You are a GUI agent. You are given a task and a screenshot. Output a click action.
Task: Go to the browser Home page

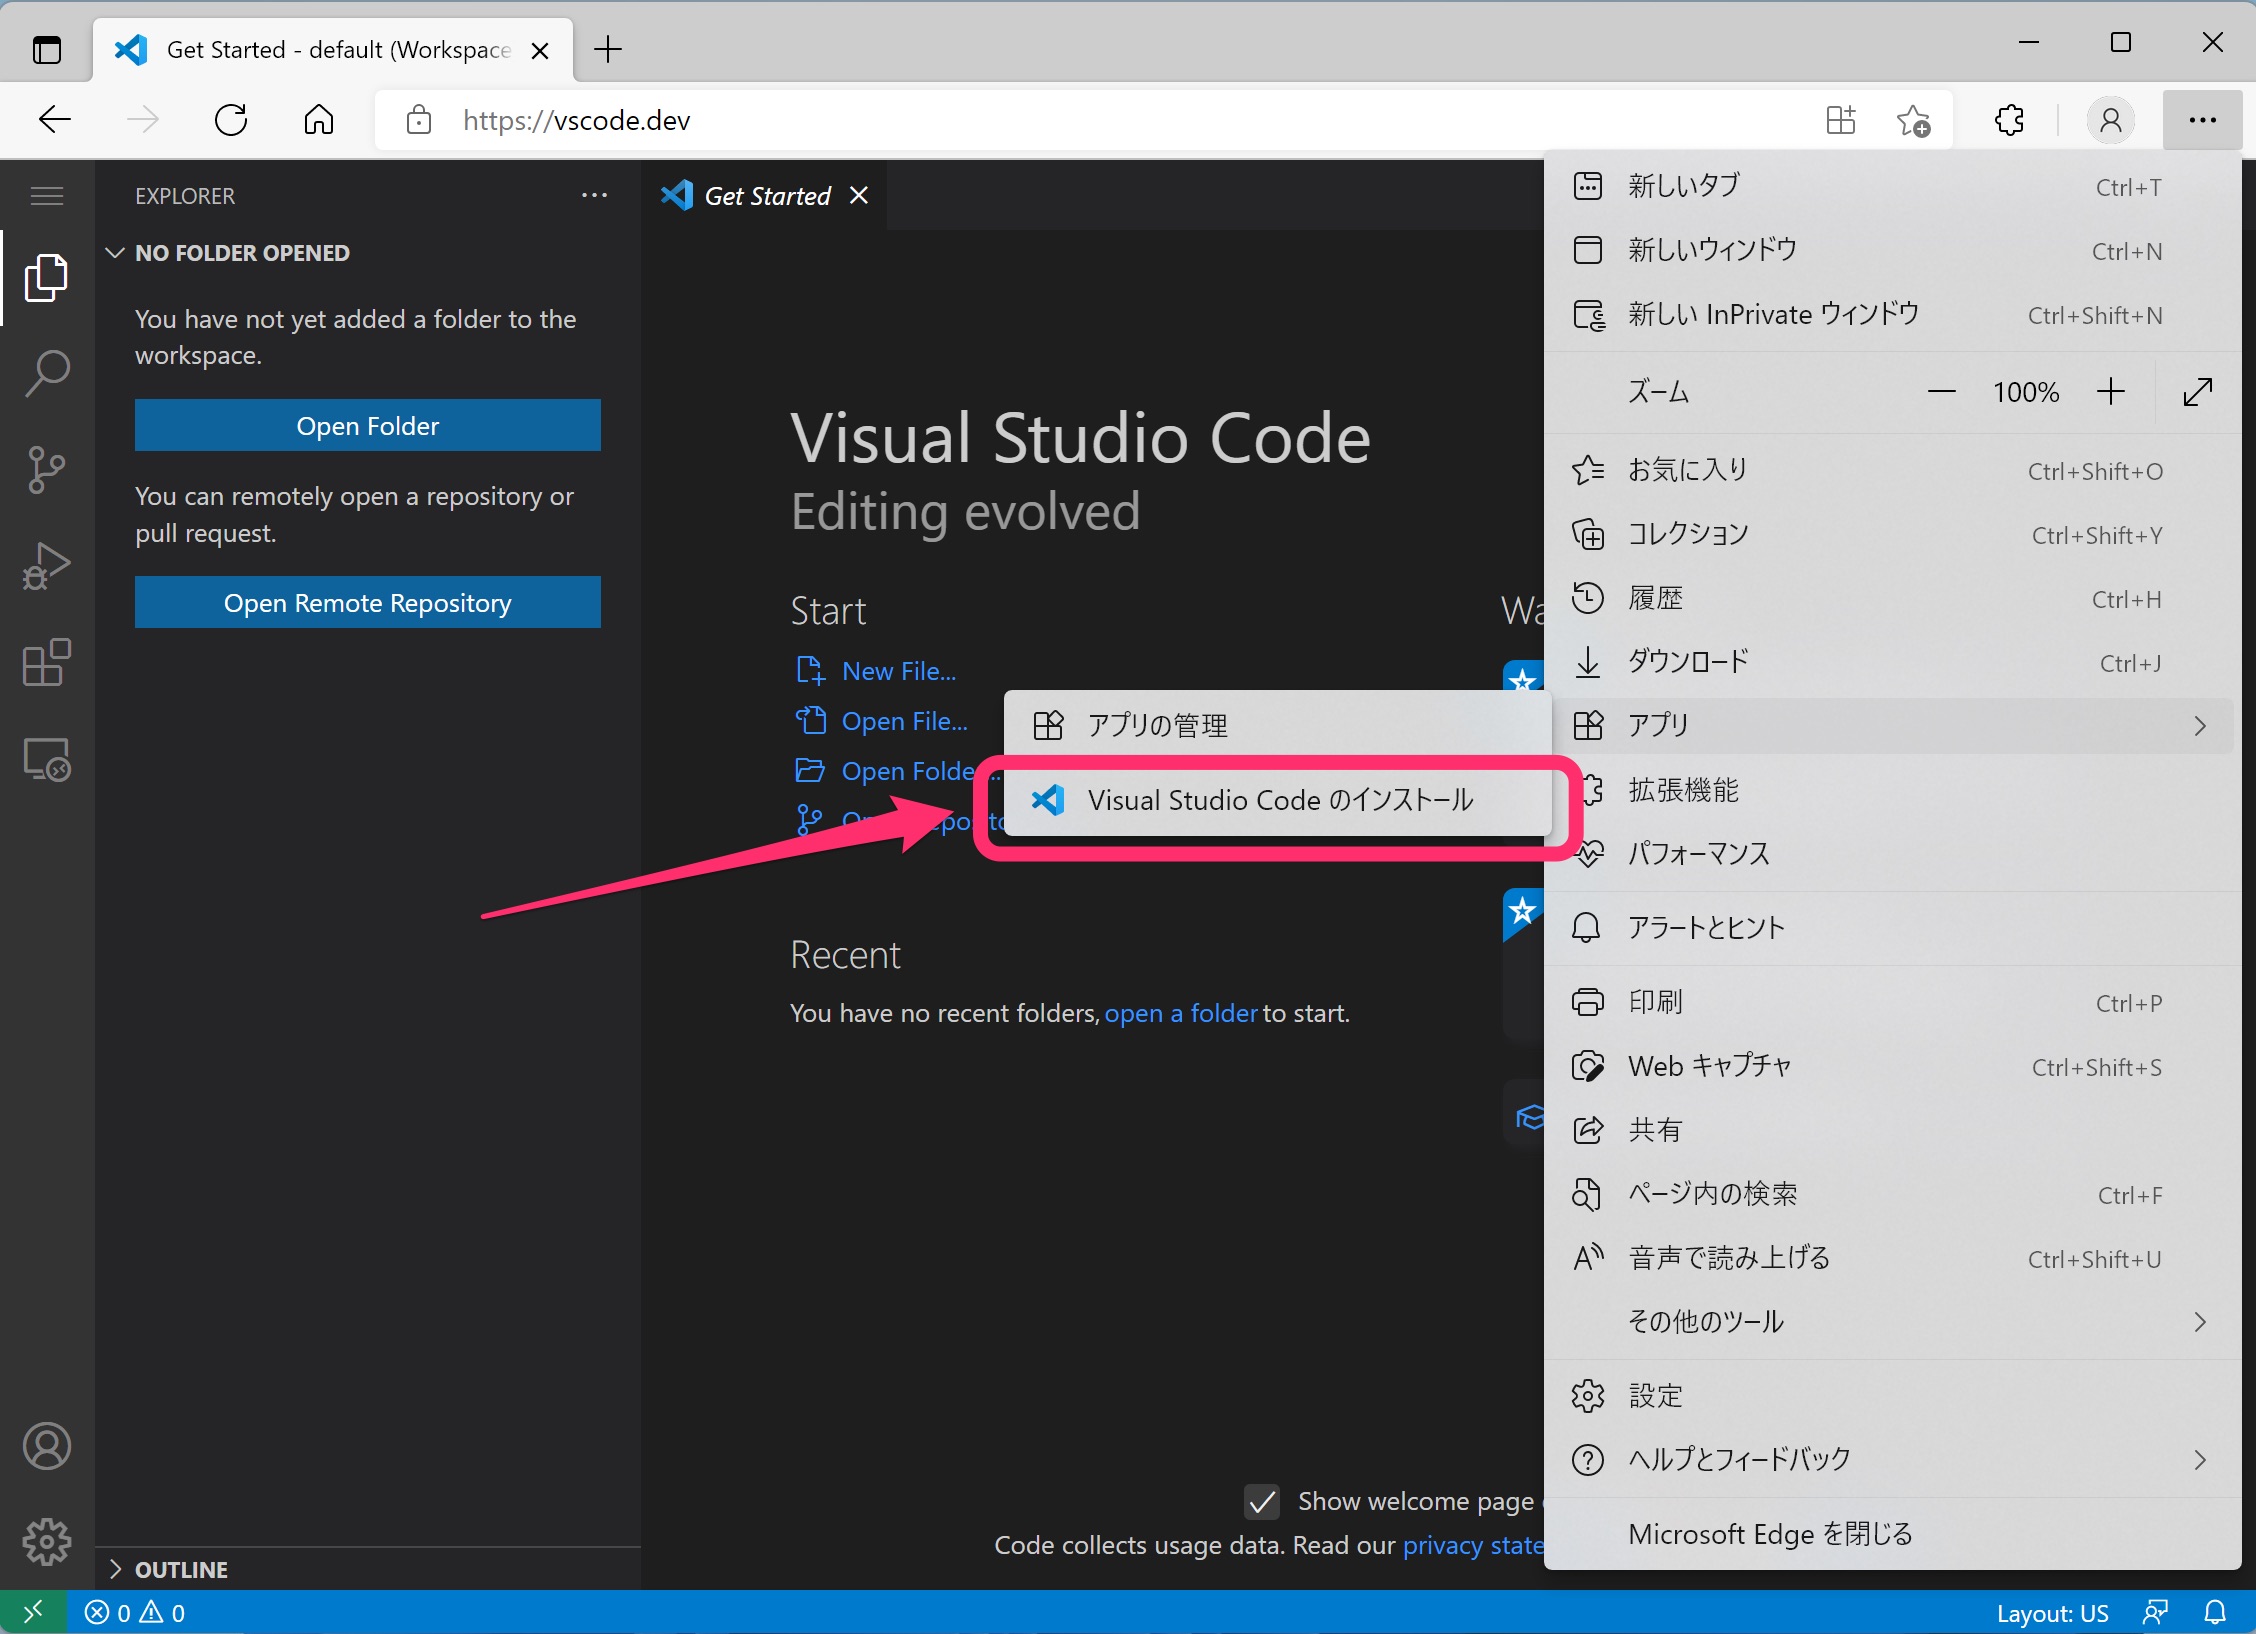(319, 120)
